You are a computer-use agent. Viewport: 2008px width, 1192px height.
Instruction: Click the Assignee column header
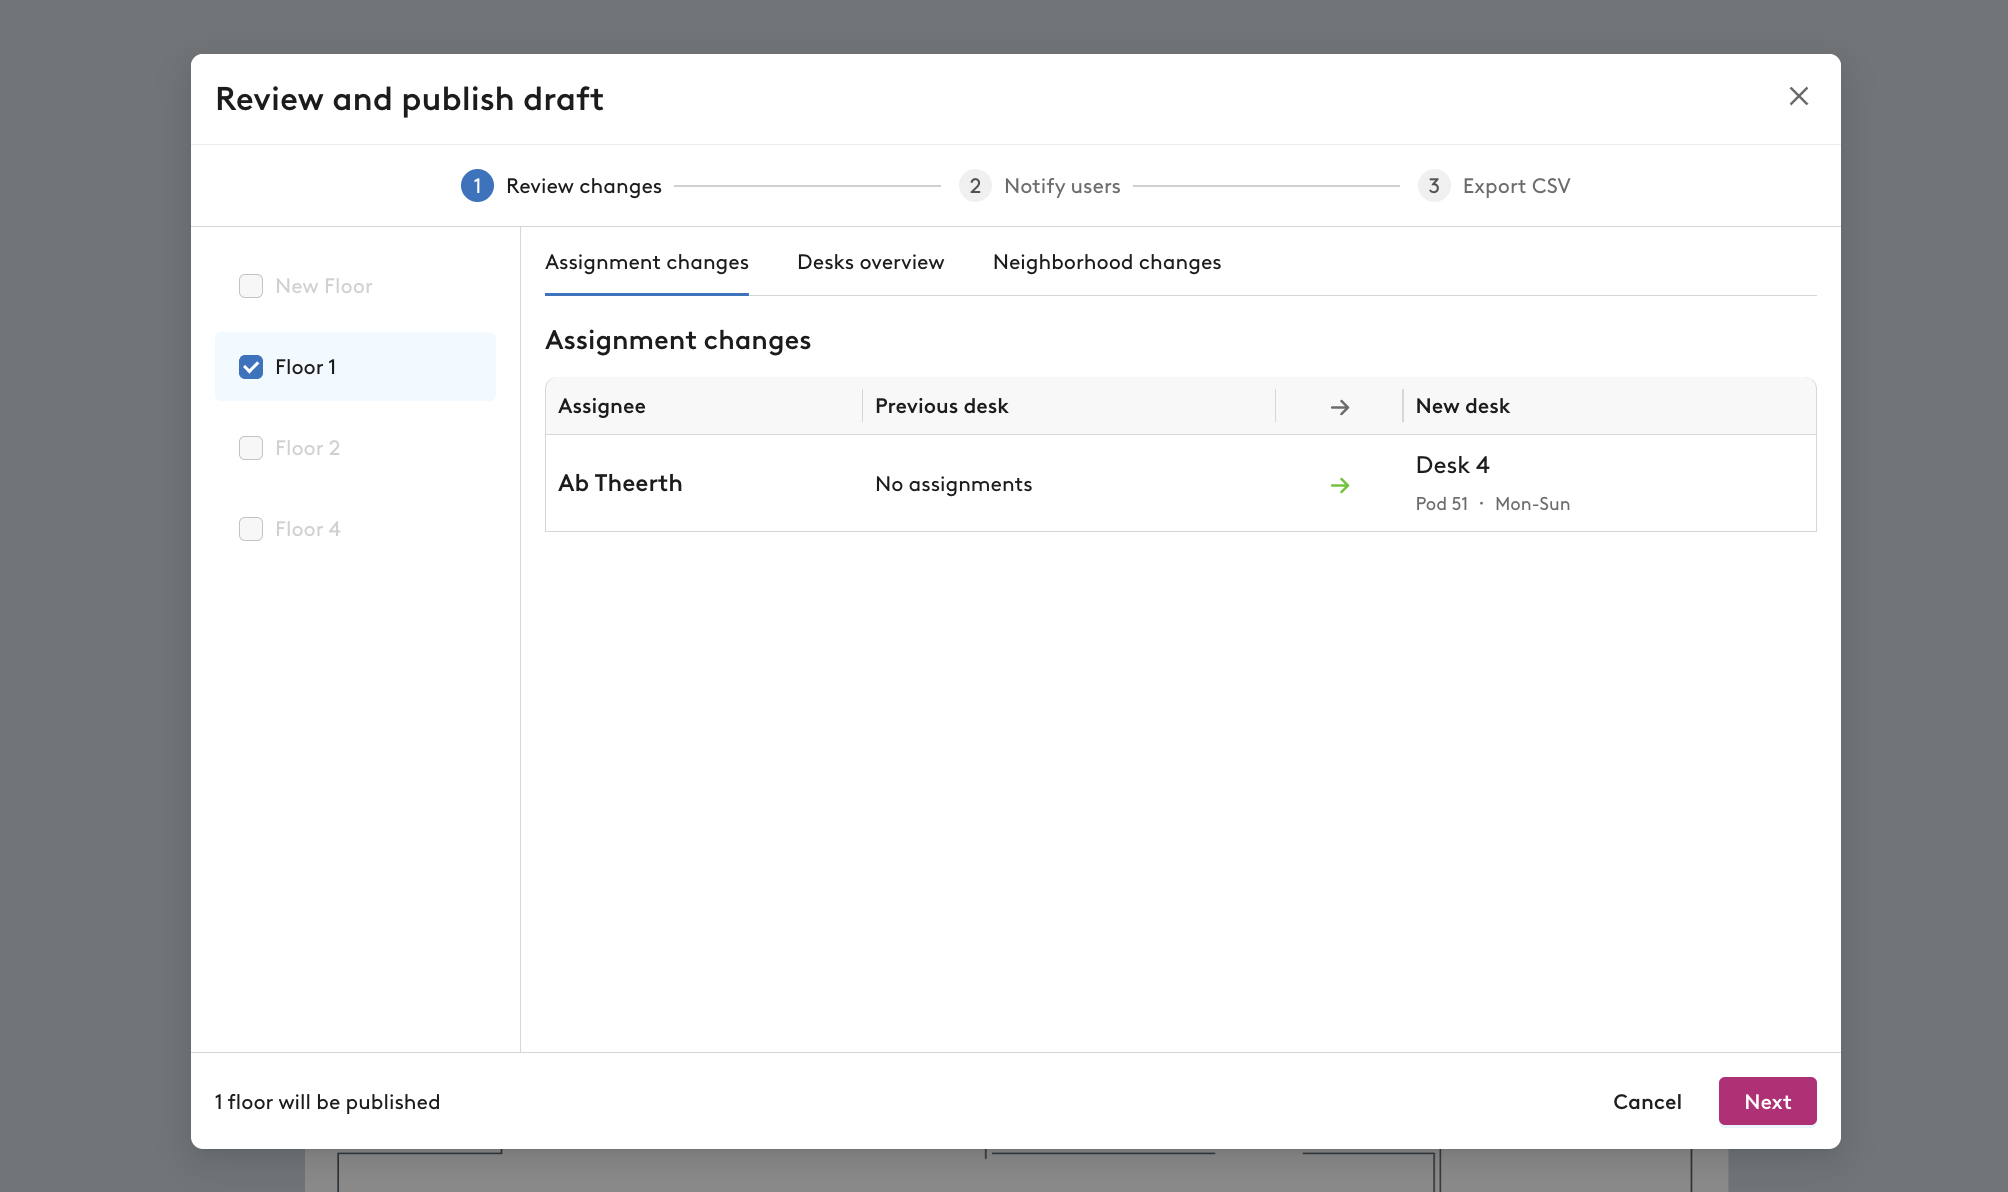pos(602,406)
